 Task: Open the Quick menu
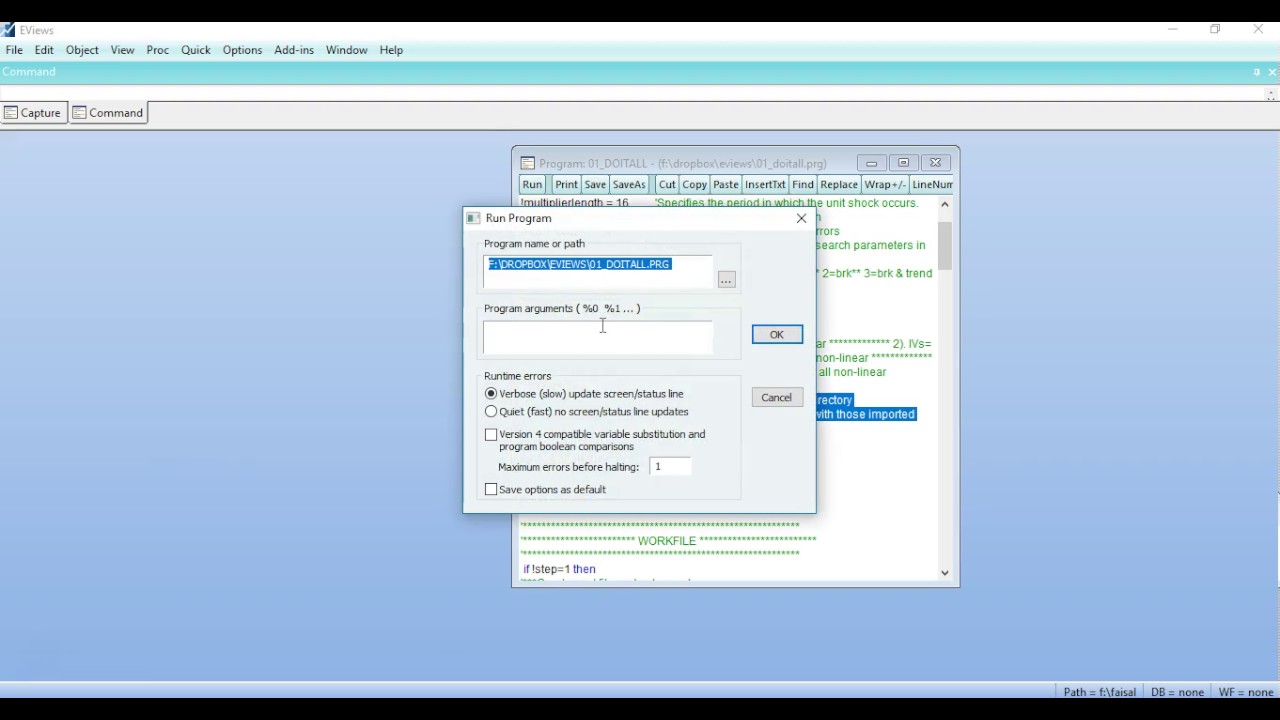196,50
